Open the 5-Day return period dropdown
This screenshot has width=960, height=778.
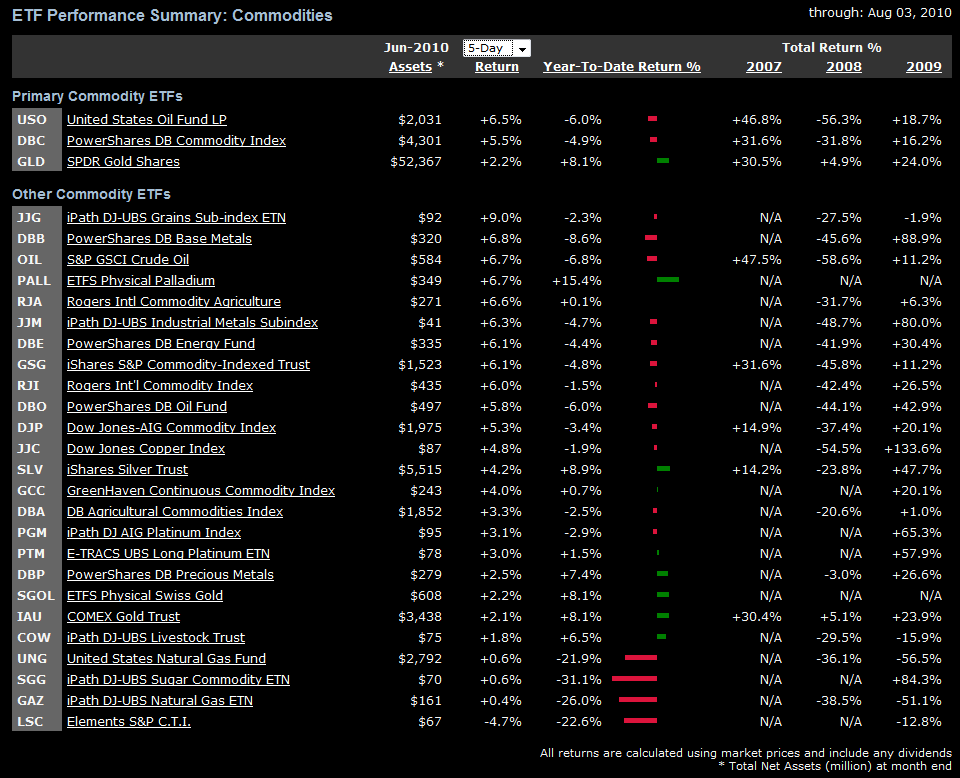(x=497, y=48)
